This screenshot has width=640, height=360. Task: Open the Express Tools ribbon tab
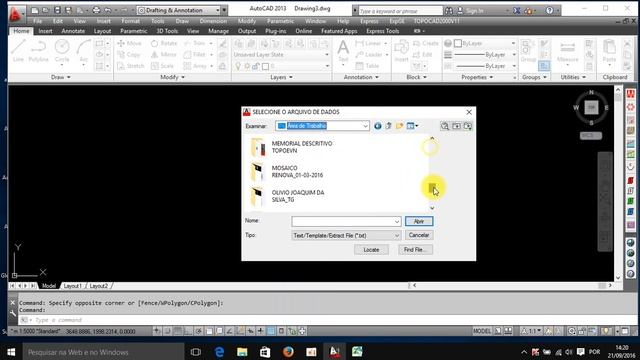pos(382,31)
